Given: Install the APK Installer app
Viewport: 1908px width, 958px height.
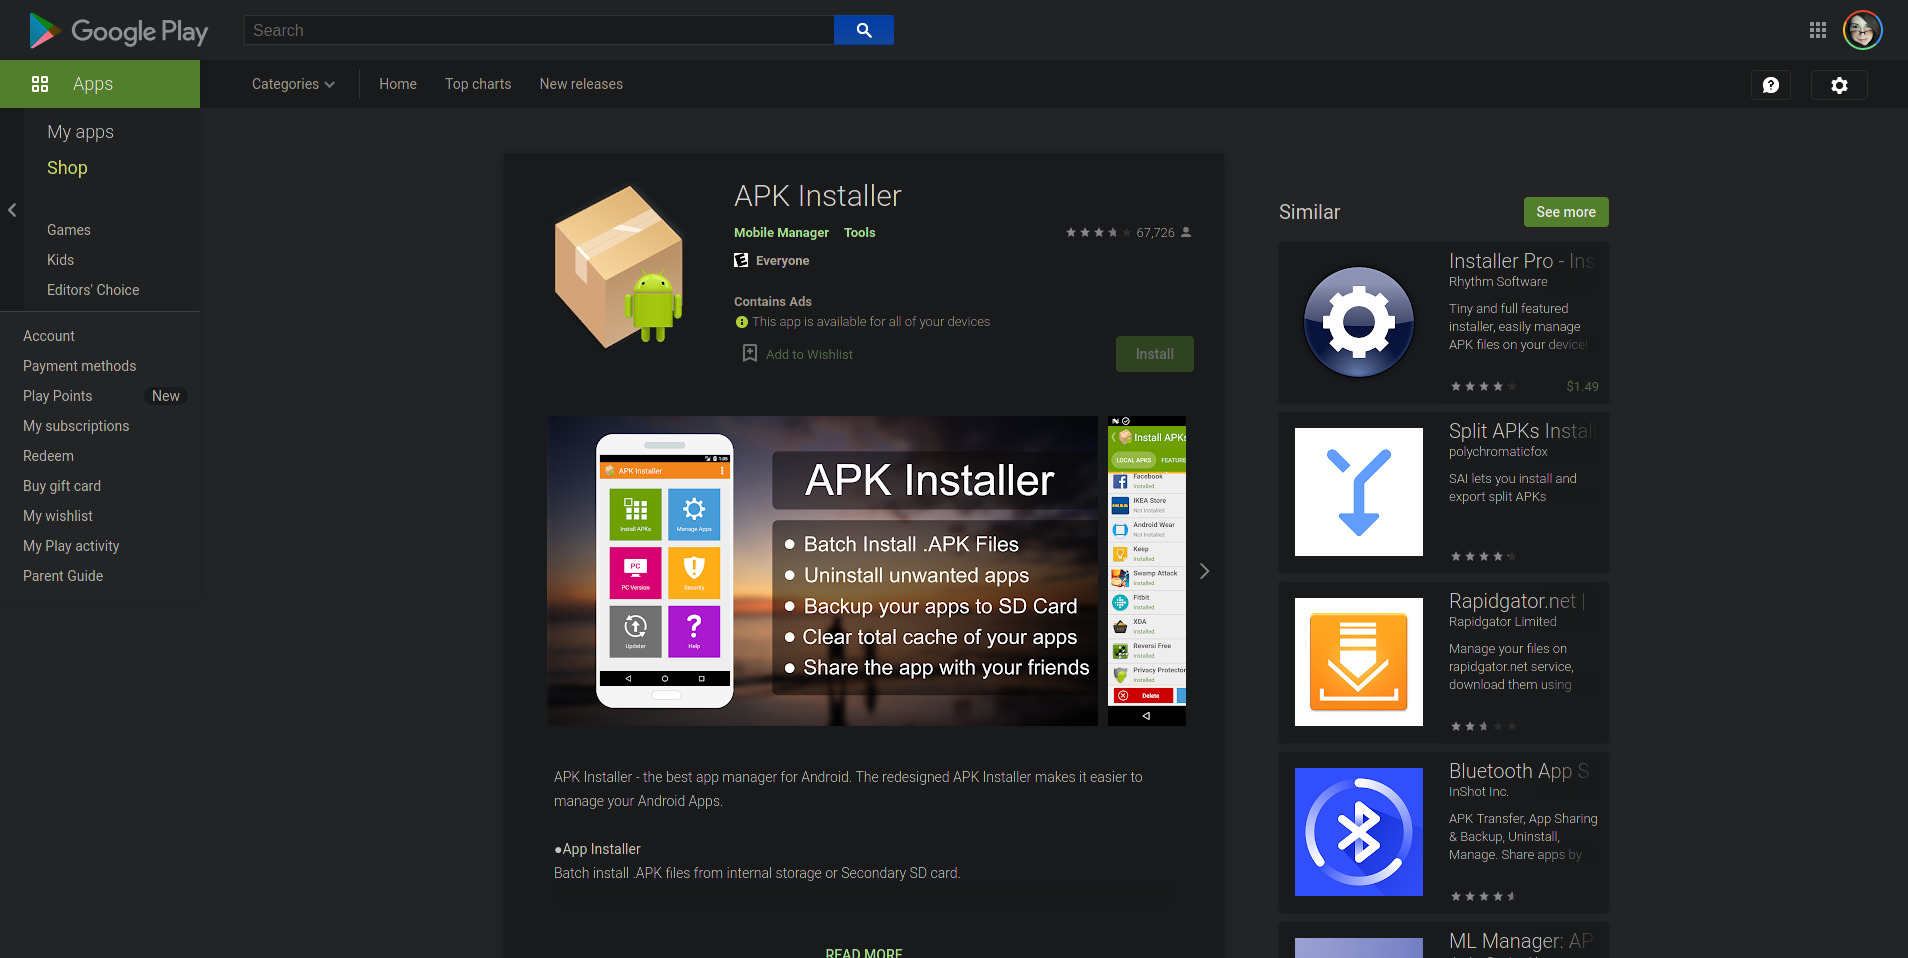Looking at the screenshot, I should point(1155,354).
